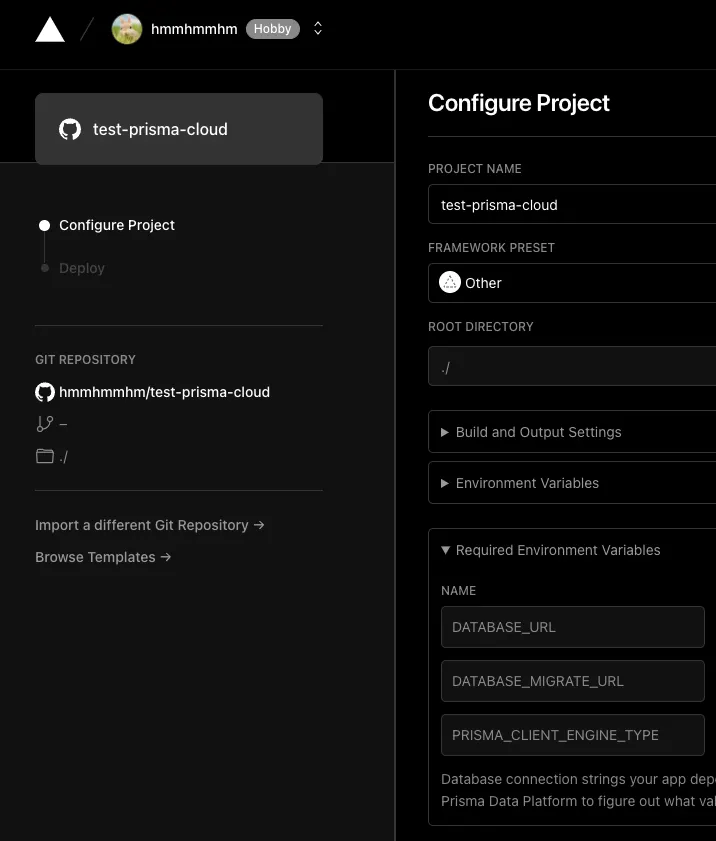Expand the Environment Variables section

tap(527, 483)
